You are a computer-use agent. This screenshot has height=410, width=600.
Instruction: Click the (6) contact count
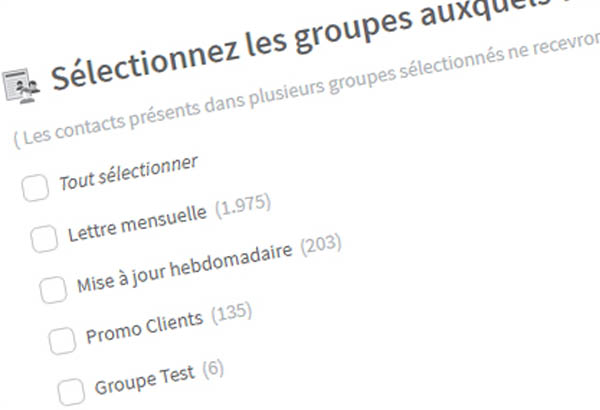pyautogui.click(x=212, y=368)
